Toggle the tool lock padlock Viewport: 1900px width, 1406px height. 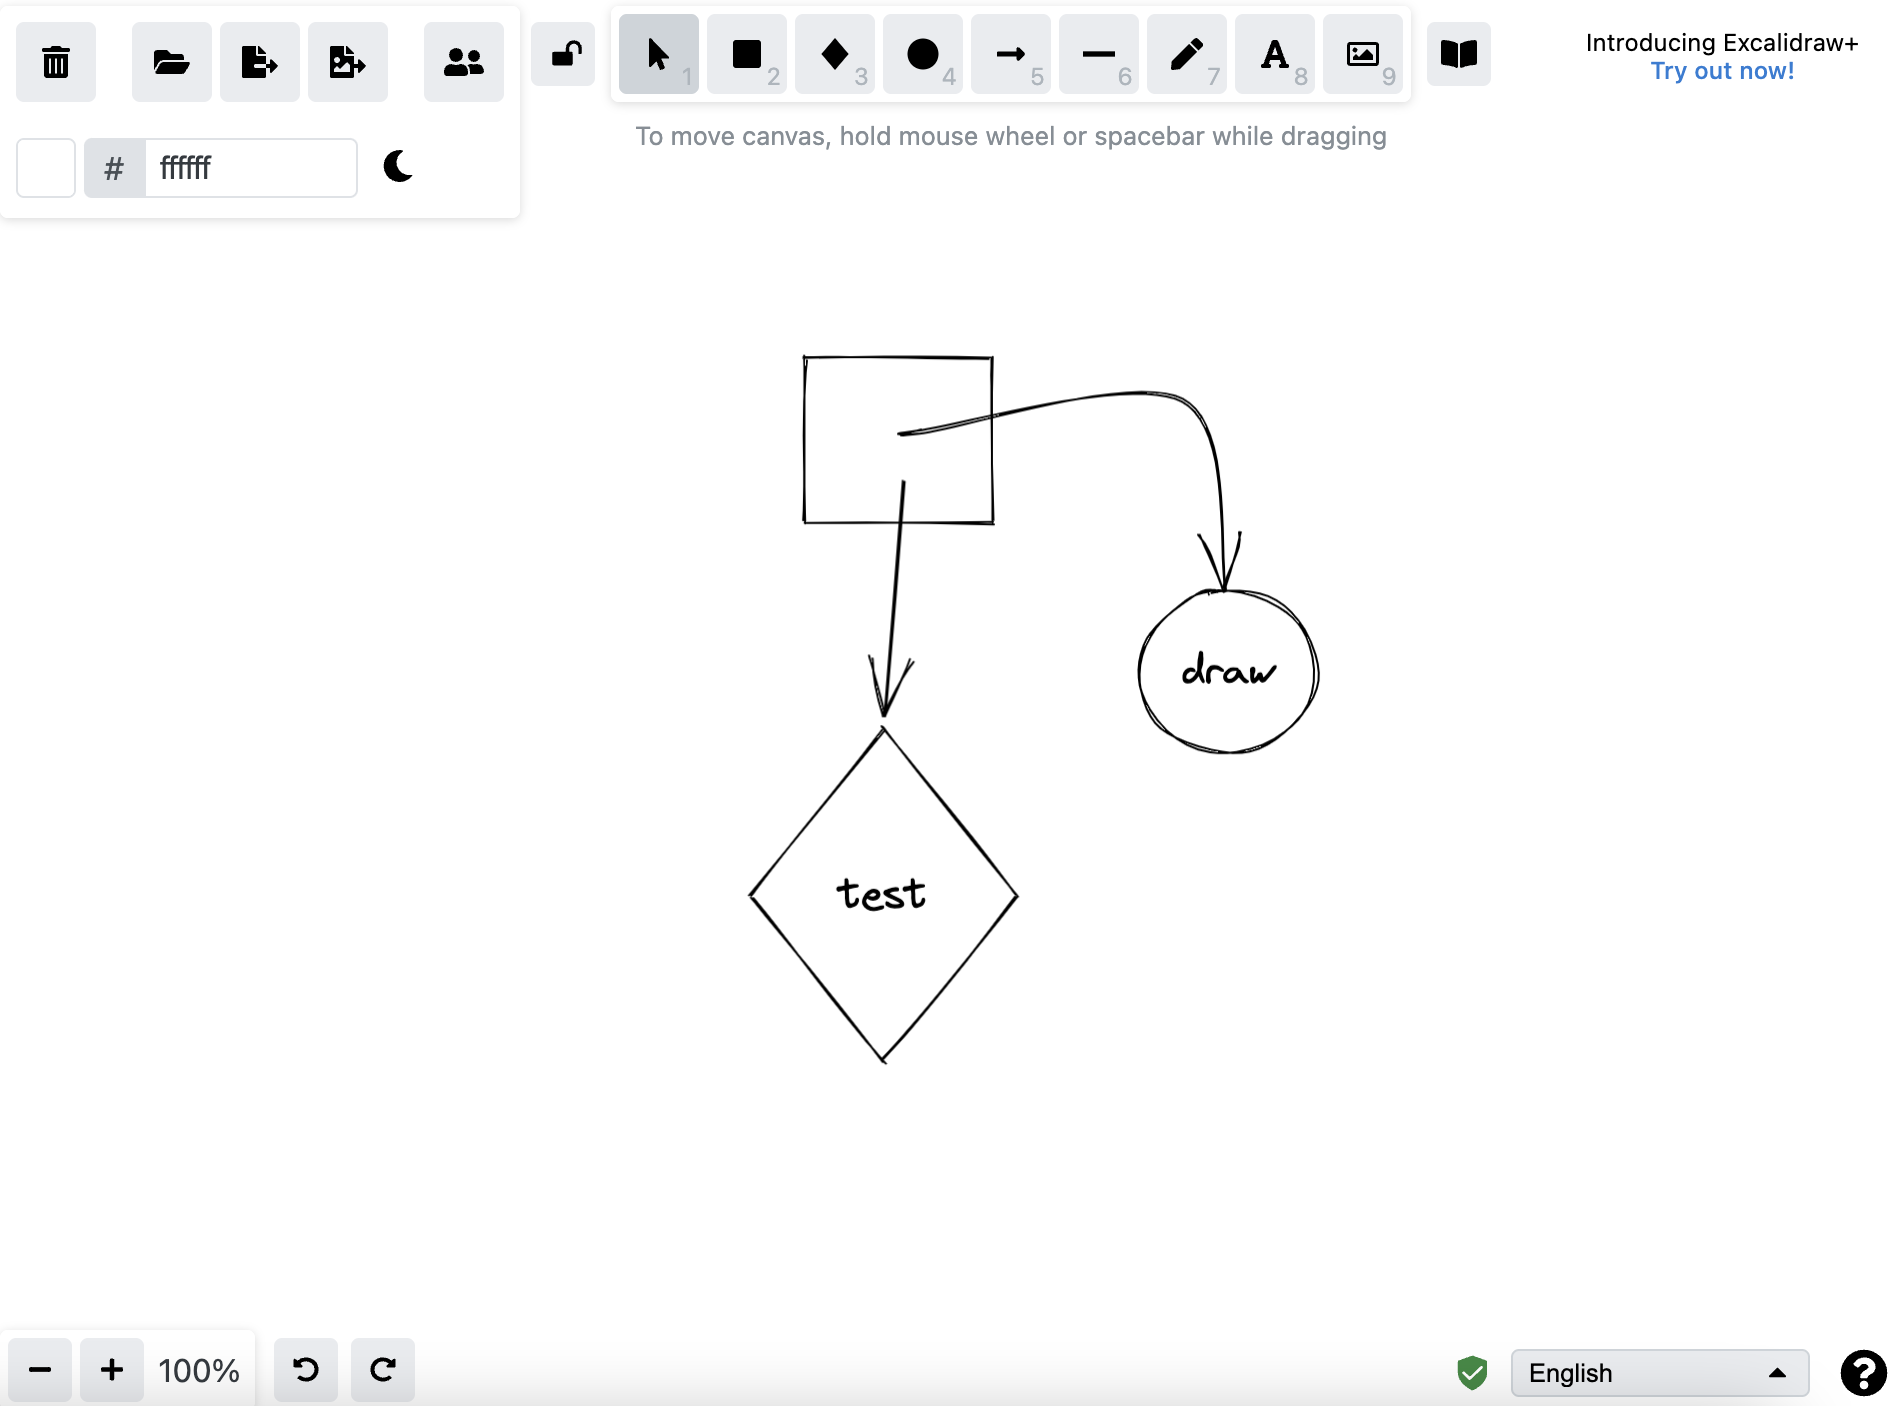[564, 54]
